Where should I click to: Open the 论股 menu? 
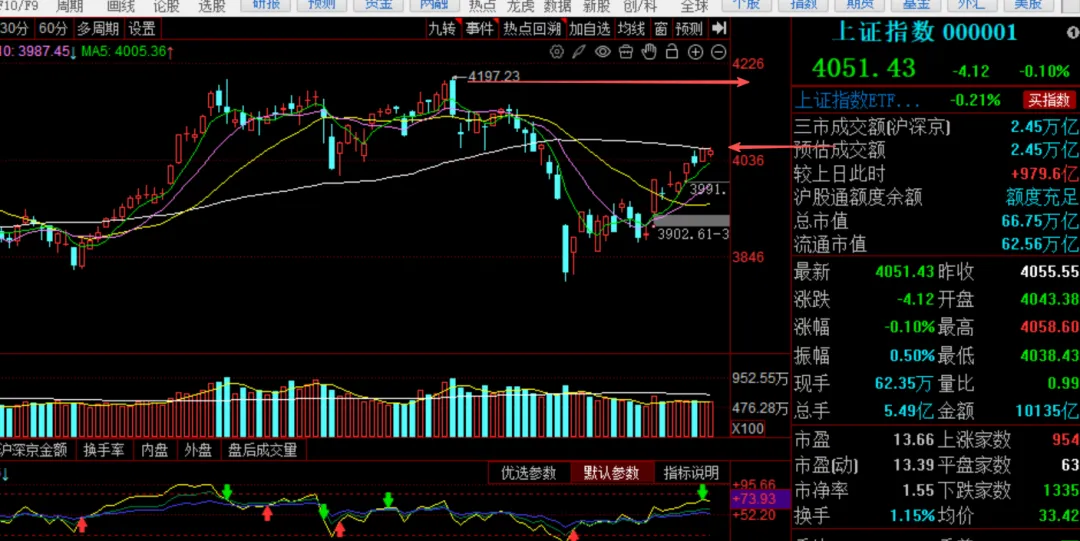(166, 7)
